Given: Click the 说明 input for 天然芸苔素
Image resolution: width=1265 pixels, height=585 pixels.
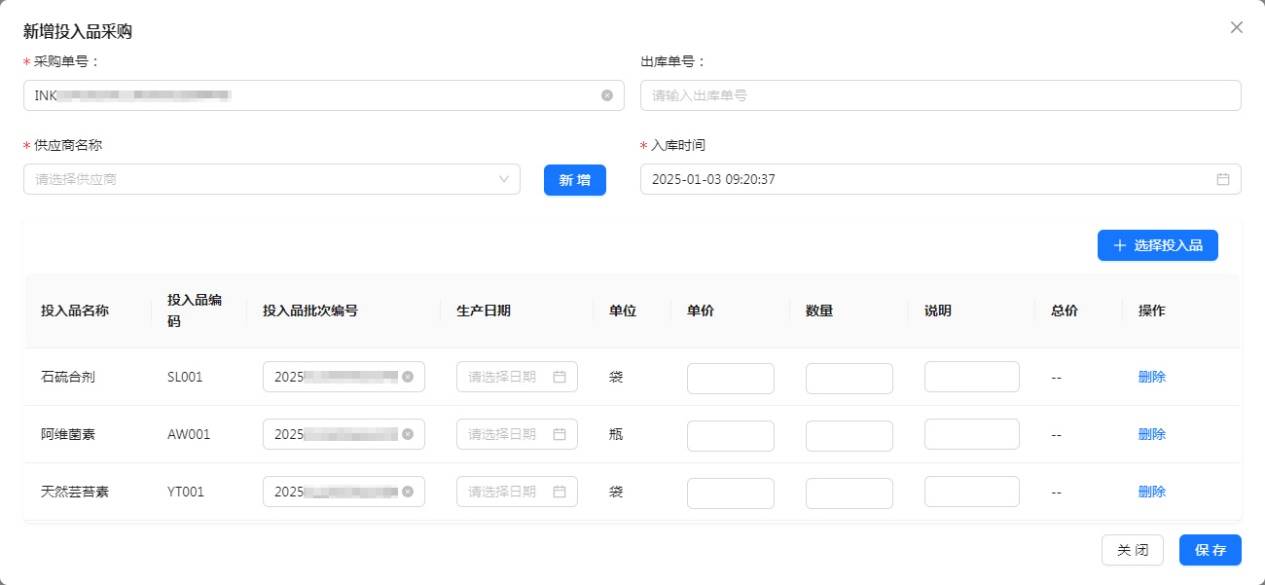Looking at the screenshot, I should (x=971, y=492).
